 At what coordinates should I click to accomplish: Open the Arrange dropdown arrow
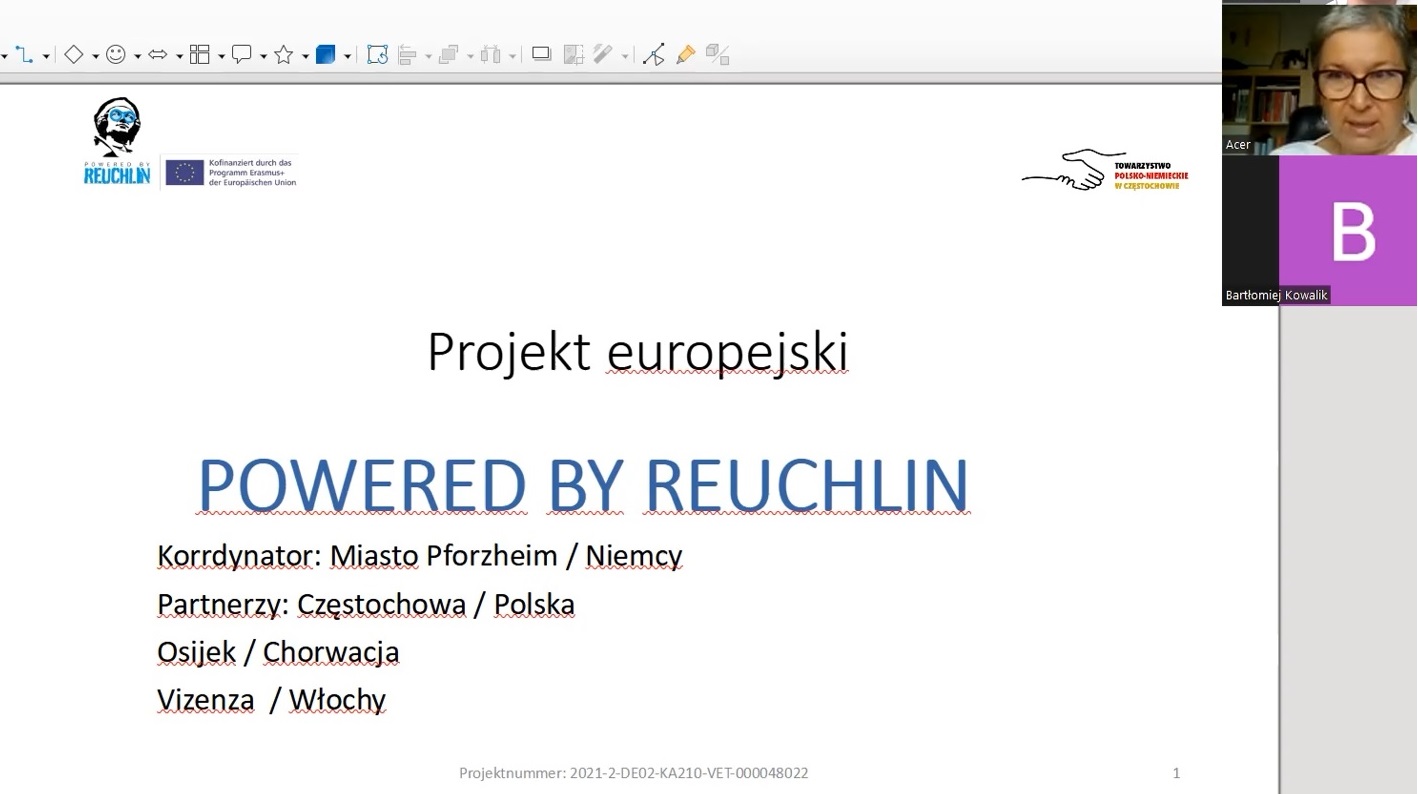coord(470,57)
